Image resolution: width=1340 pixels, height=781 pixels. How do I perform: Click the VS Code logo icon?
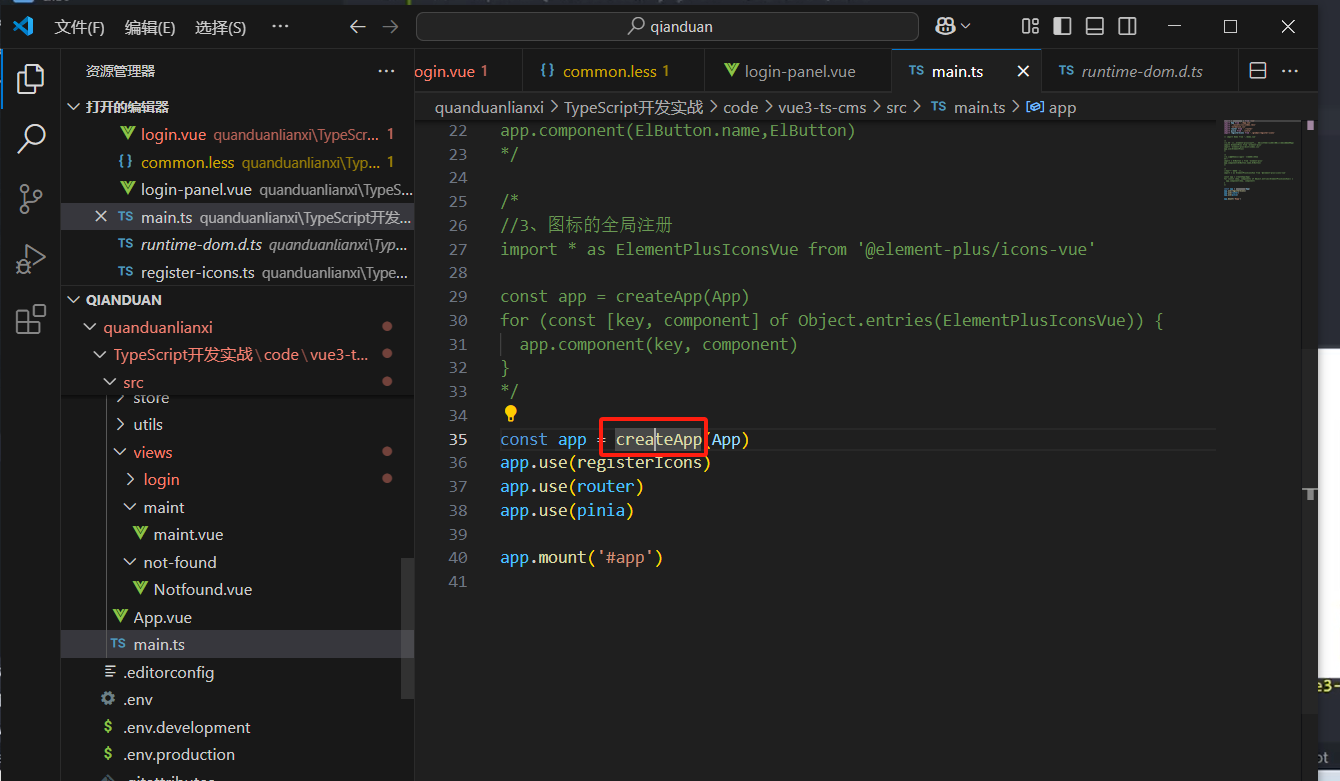click(x=23, y=26)
